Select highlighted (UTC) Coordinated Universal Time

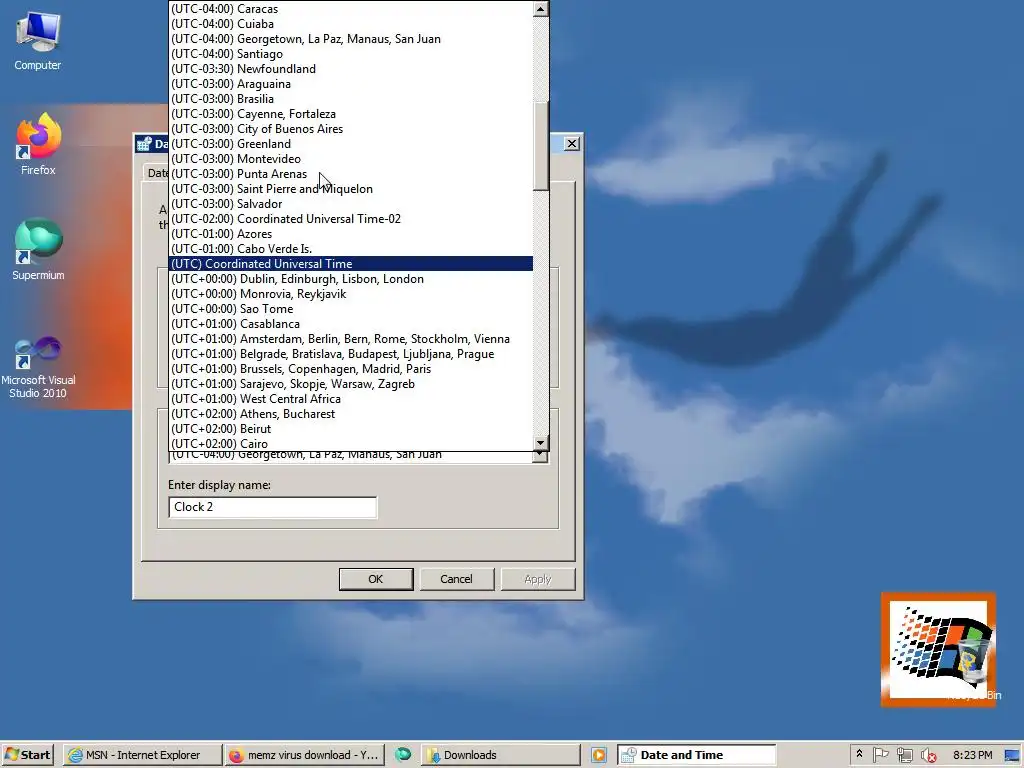[351, 264]
